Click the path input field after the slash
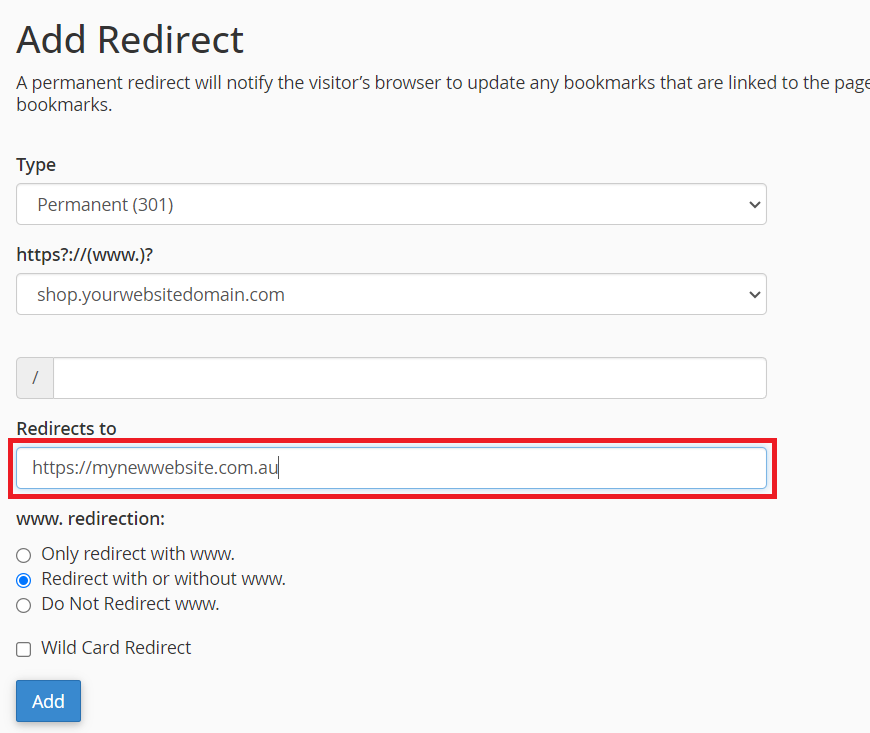Viewport: 870px width, 733px height. click(x=410, y=378)
